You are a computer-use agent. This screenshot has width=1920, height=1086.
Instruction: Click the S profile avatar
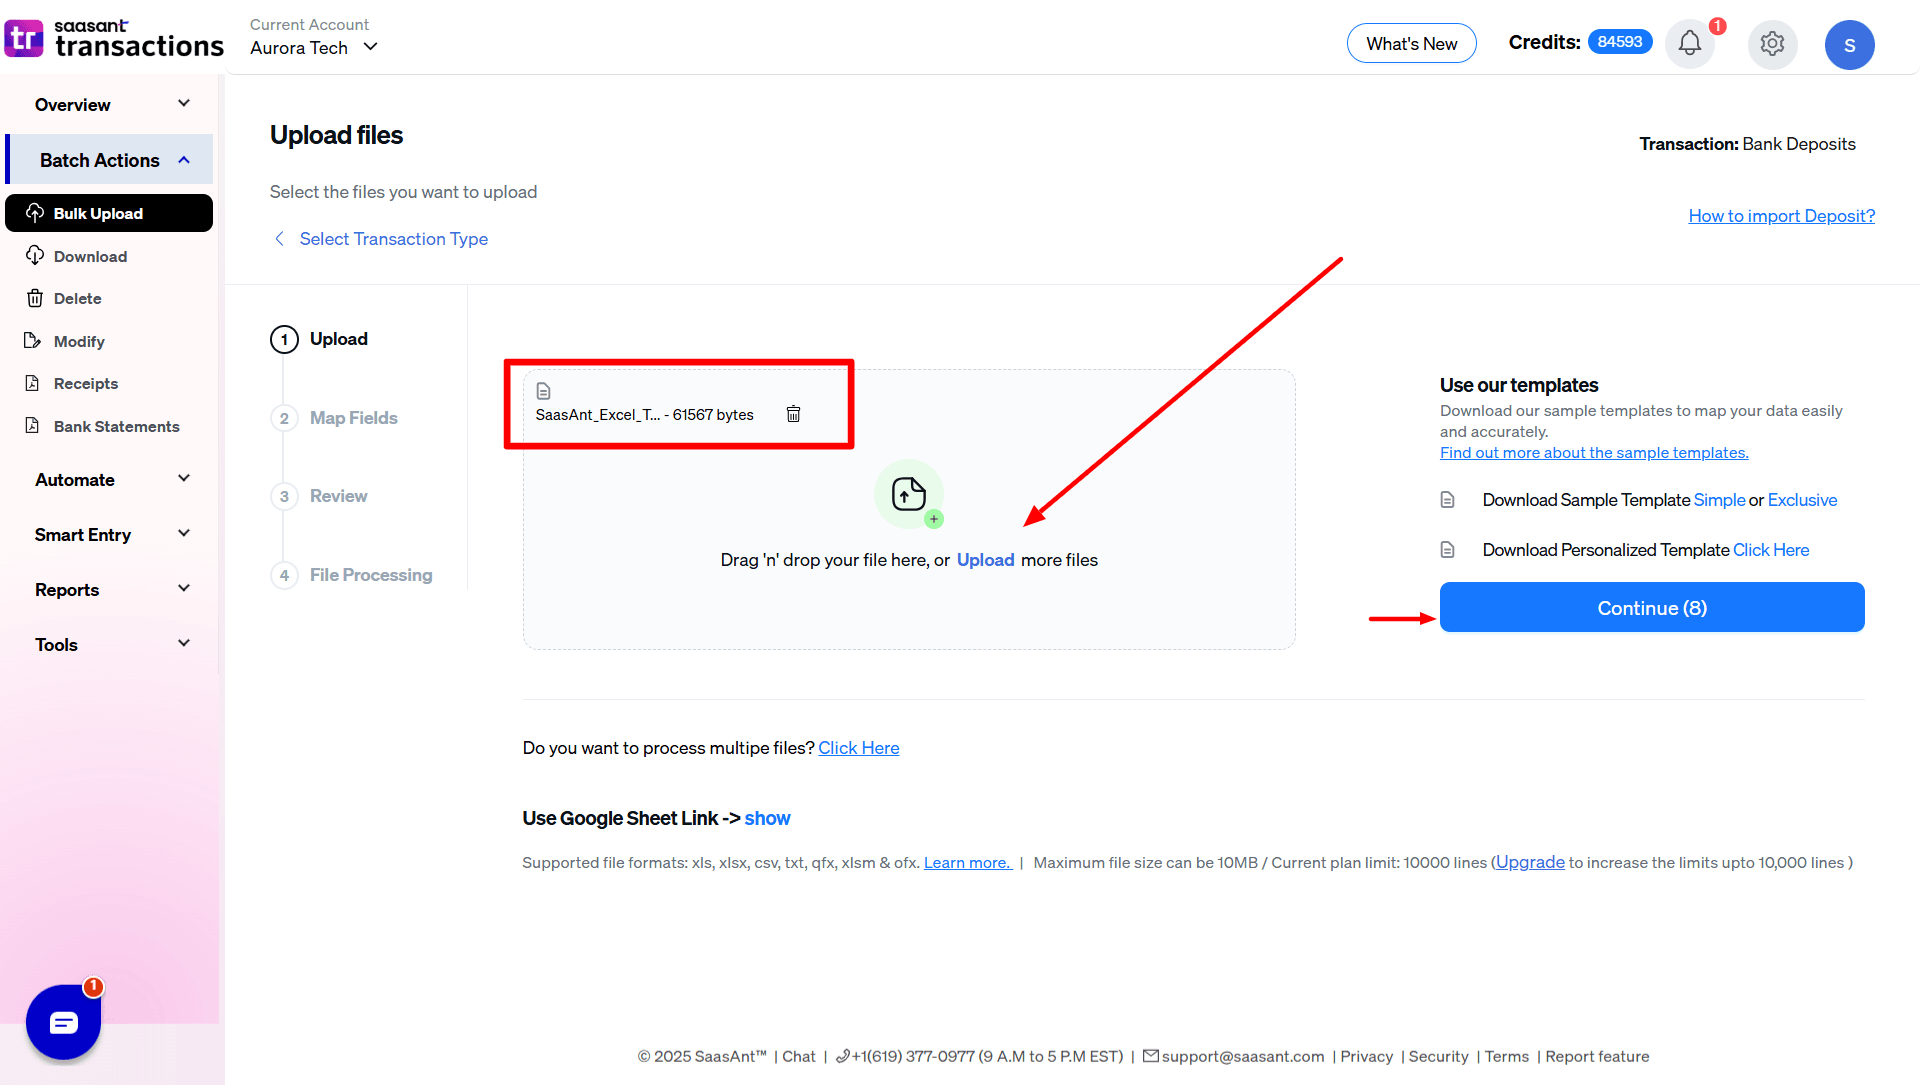click(x=1849, y=44)
